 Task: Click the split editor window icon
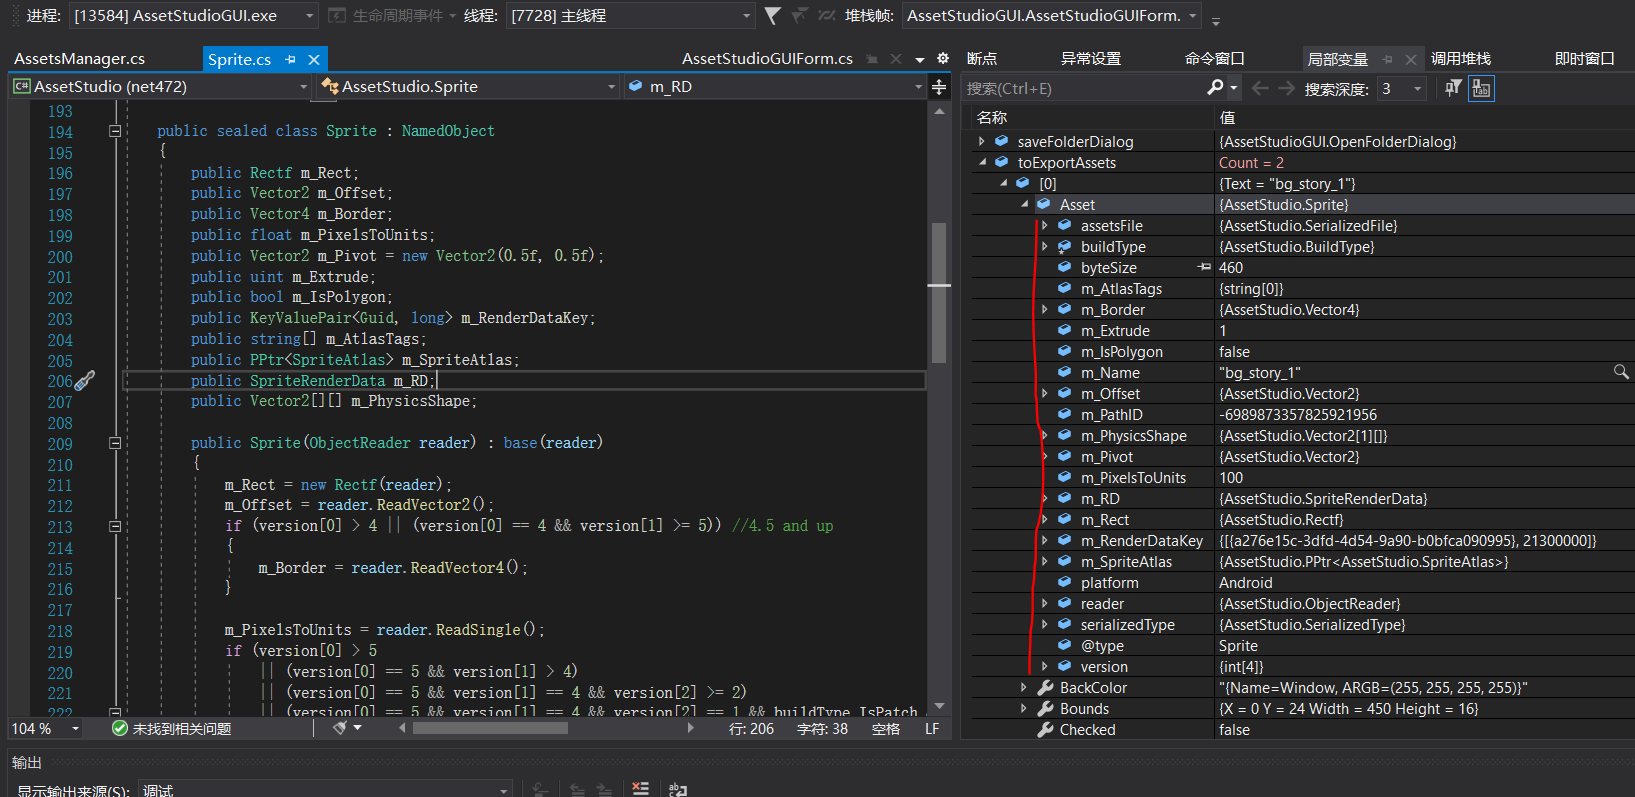(939, 87)
